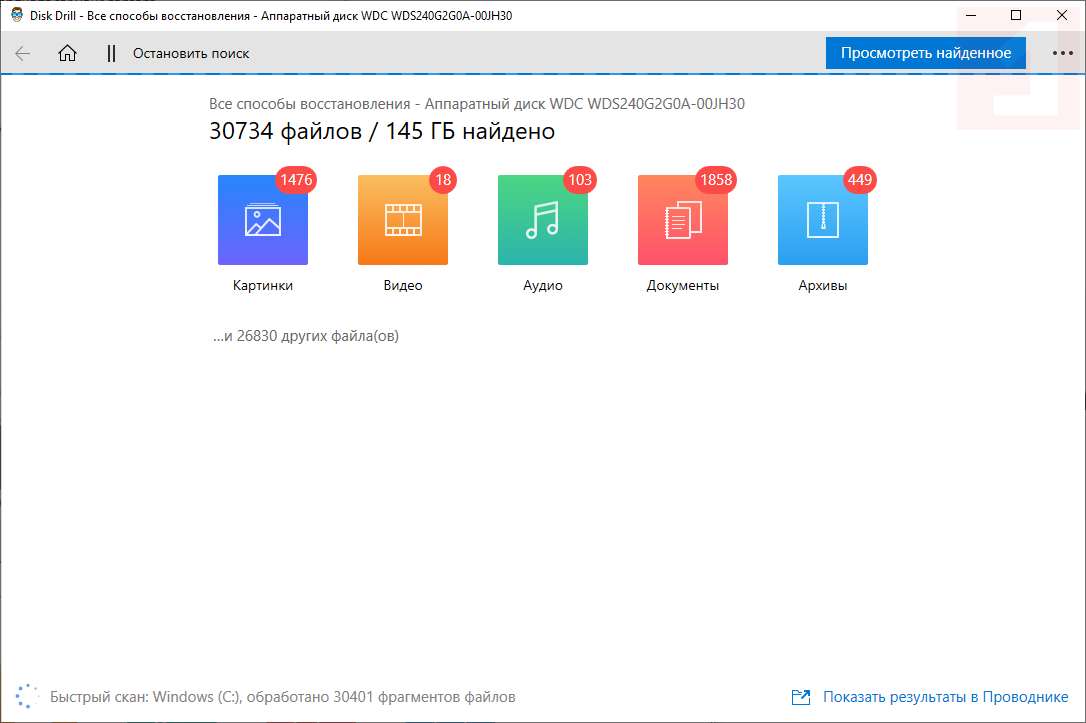1086x723 pixels.
Task: Click the 'Картинки' label
Action: 262,285
